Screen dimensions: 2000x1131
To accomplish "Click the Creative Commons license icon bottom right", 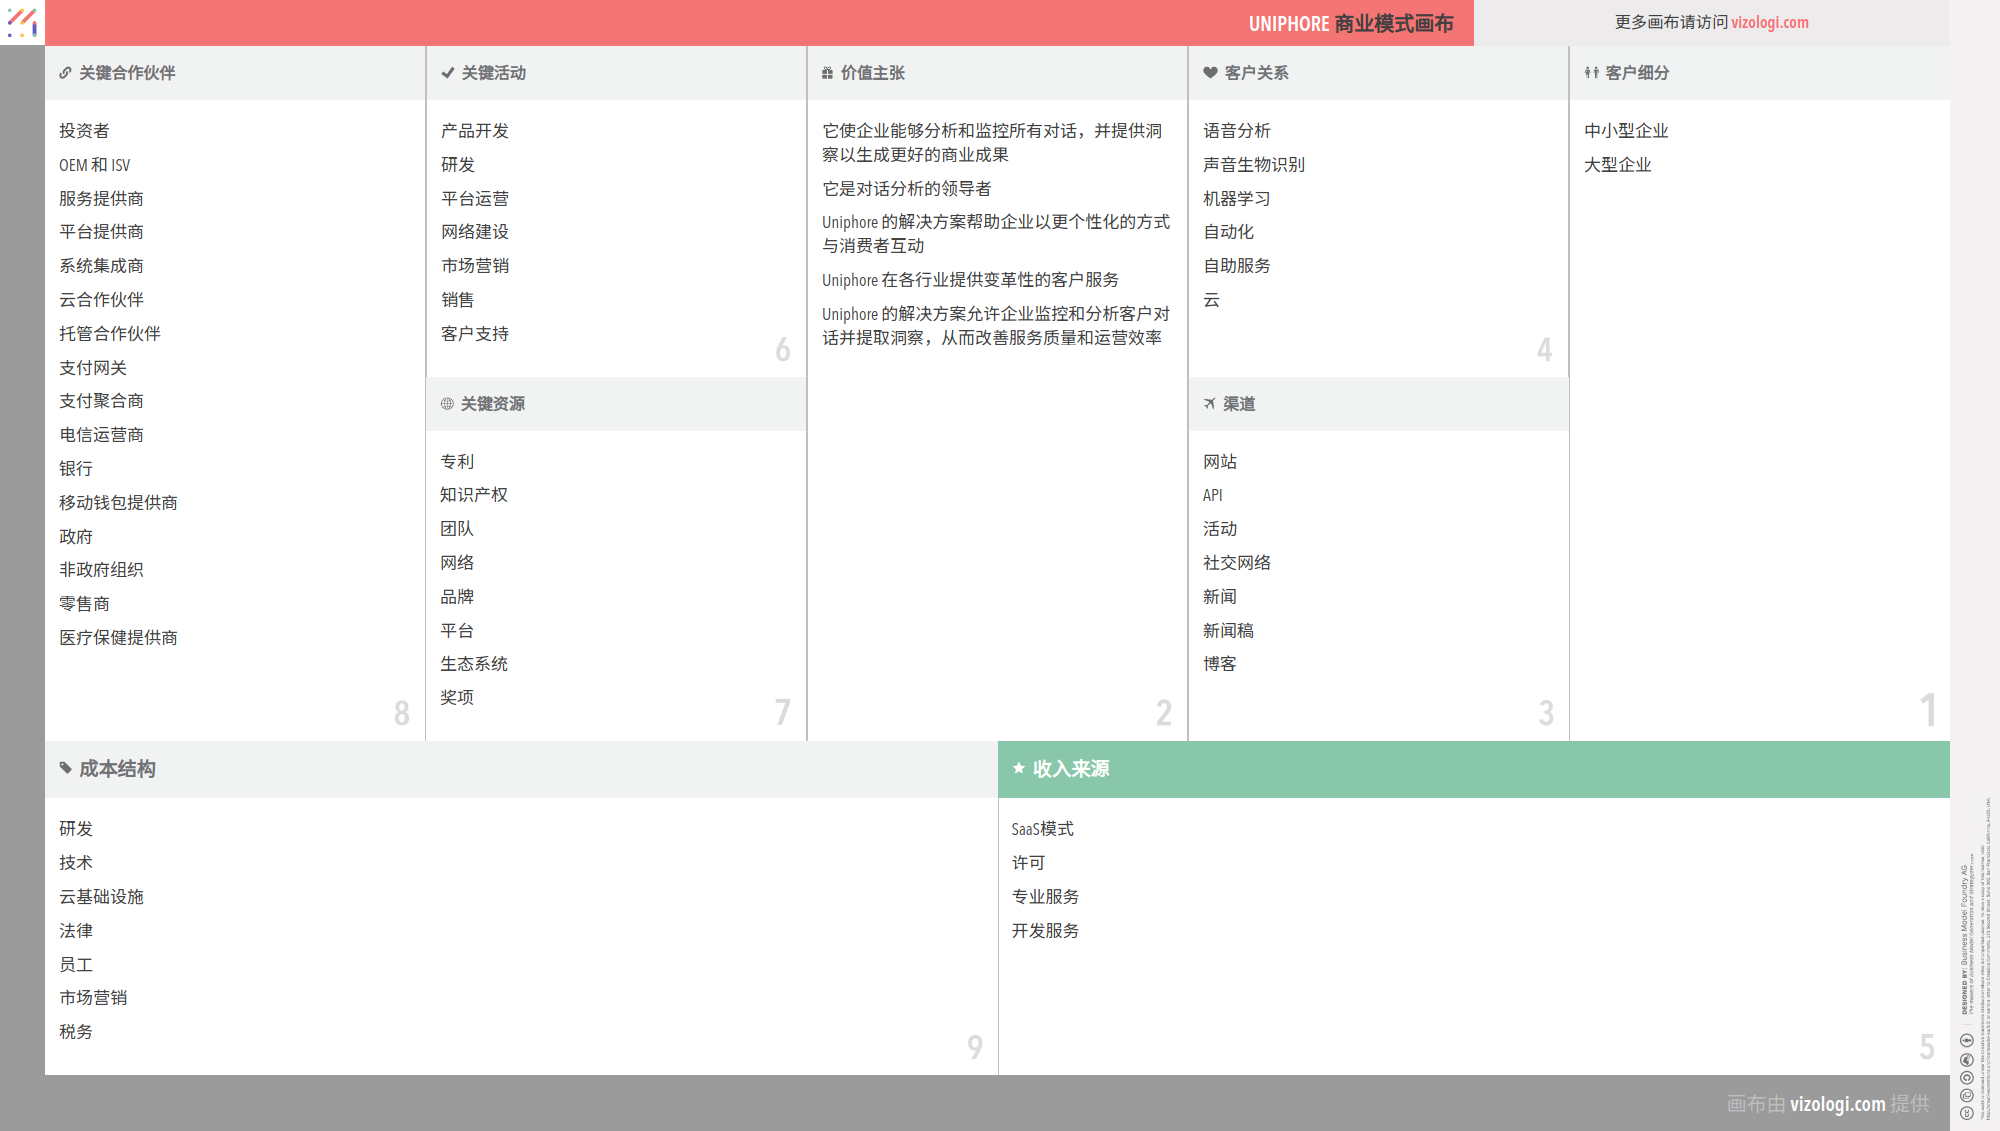I will [1966, 1112].
